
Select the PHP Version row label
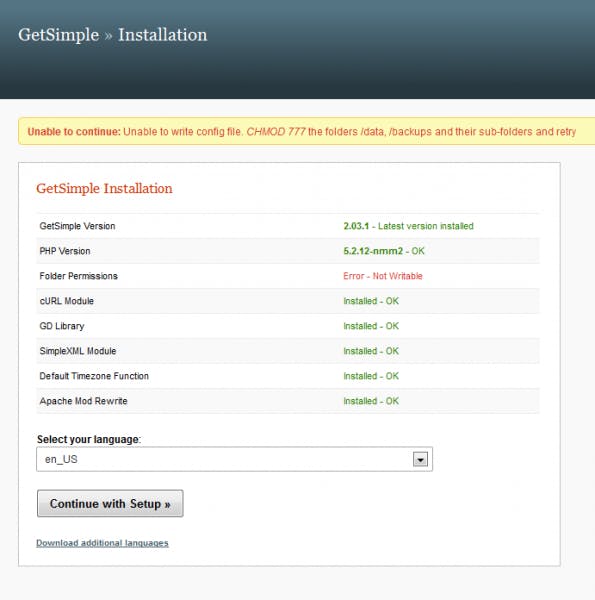[65, 251]
